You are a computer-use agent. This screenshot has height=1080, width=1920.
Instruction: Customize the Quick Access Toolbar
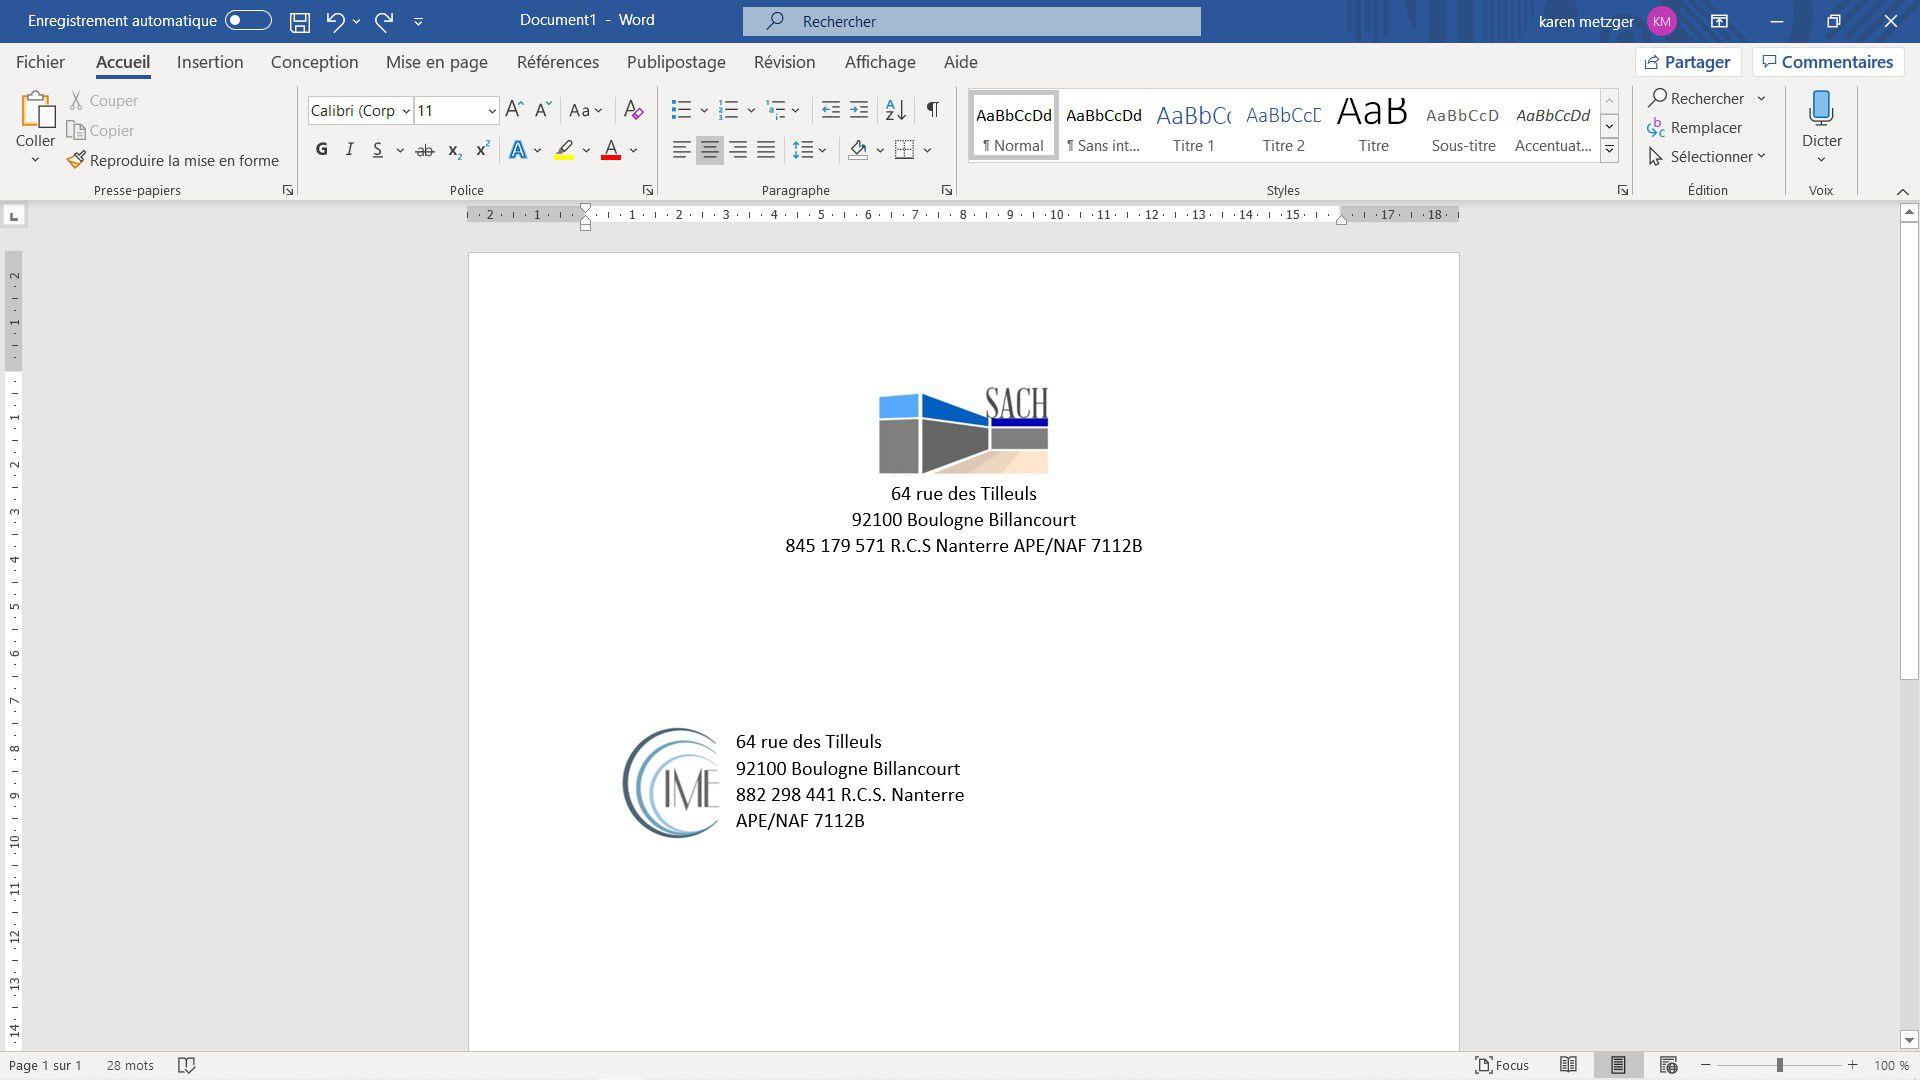(418, 21)
